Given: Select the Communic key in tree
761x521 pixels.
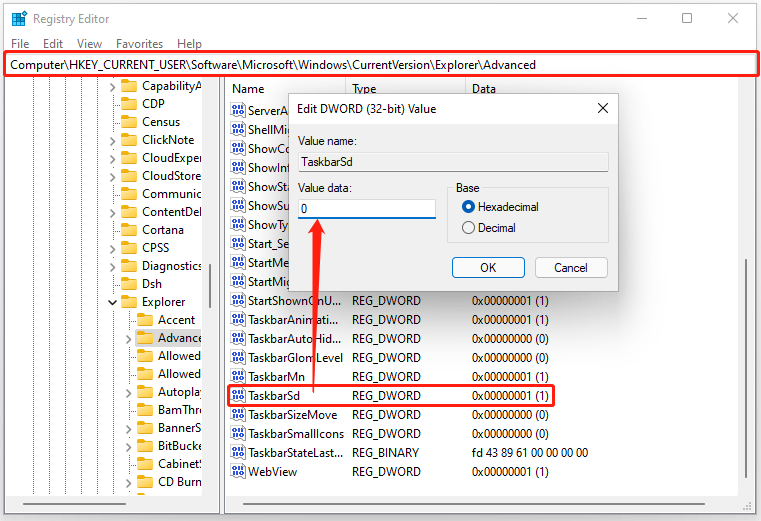Looking at the screenshot, I should [171, 194].
